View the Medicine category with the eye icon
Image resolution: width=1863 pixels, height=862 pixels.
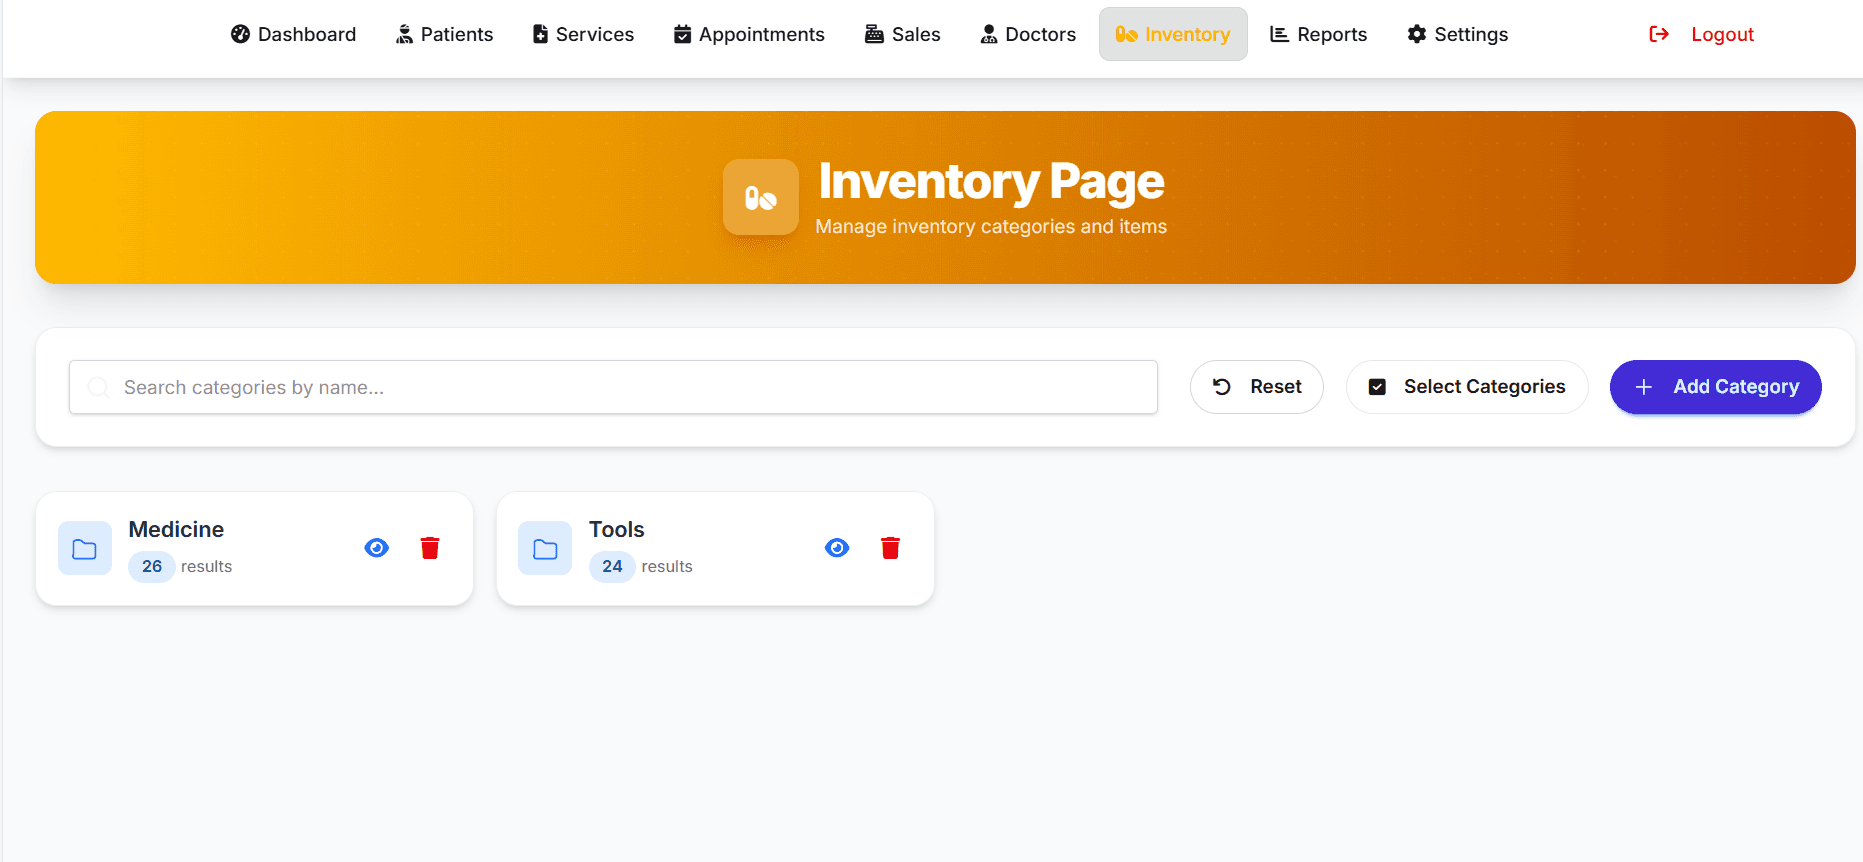[x=377, y=548]
